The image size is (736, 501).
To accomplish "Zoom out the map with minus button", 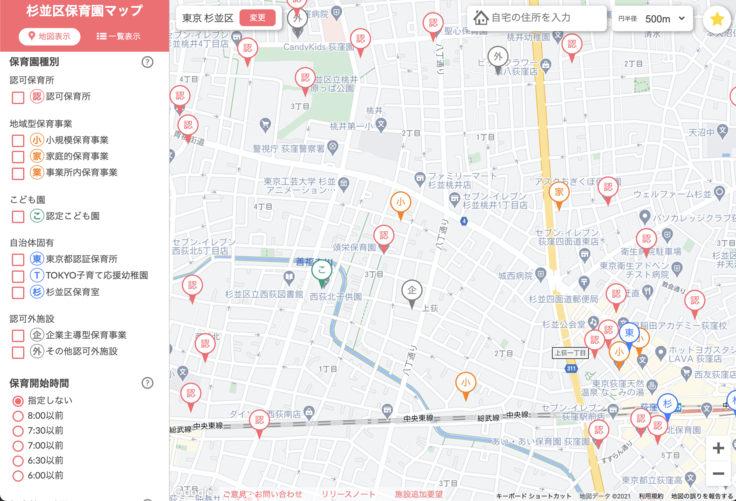I will pos(717,473).
